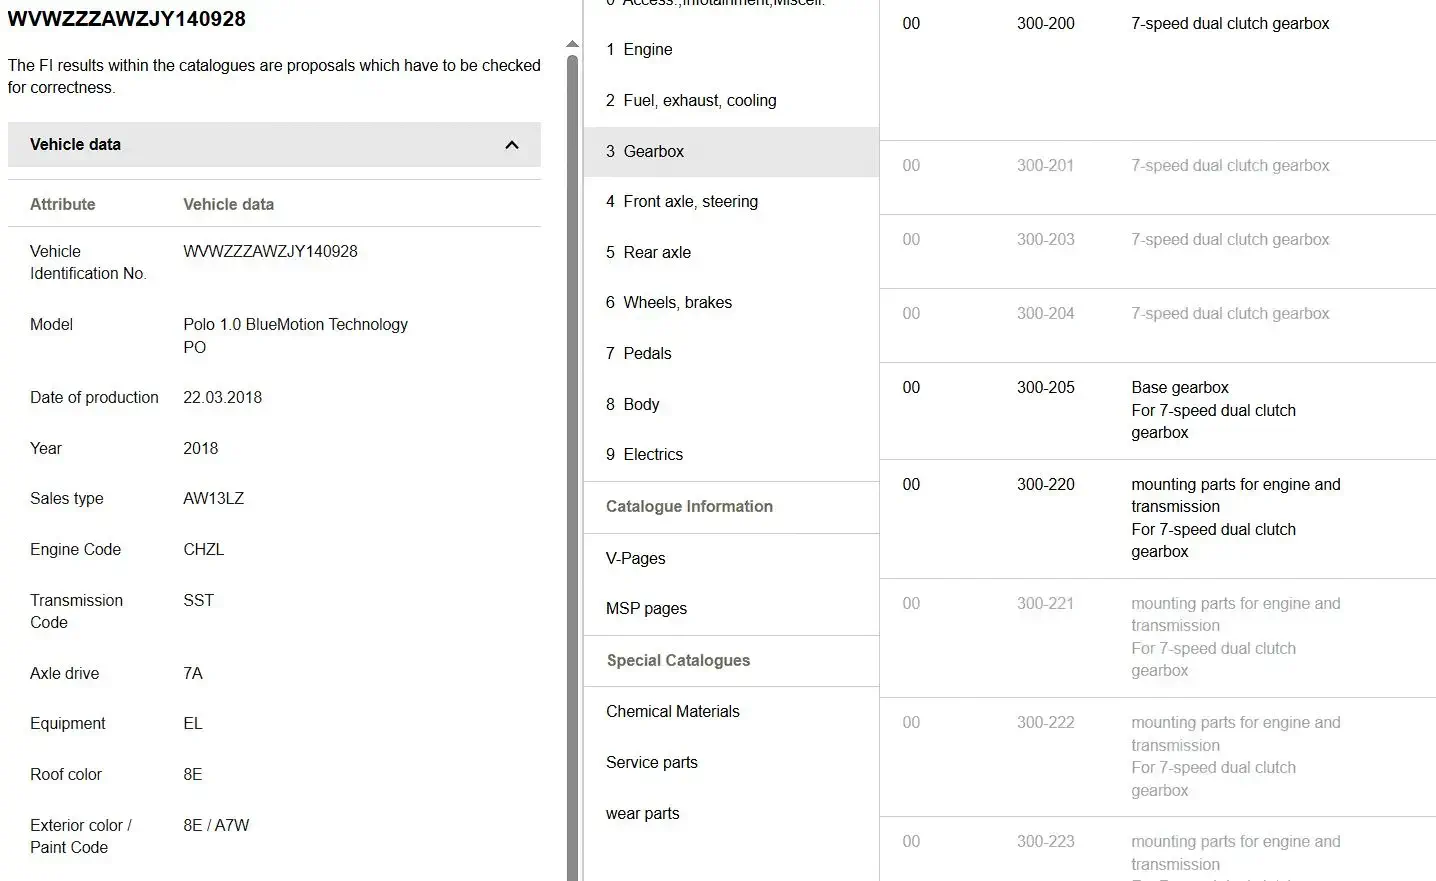The image size is (1436, 881).
Task: Click the production date 22.03.2018
Action: (222, 398)
